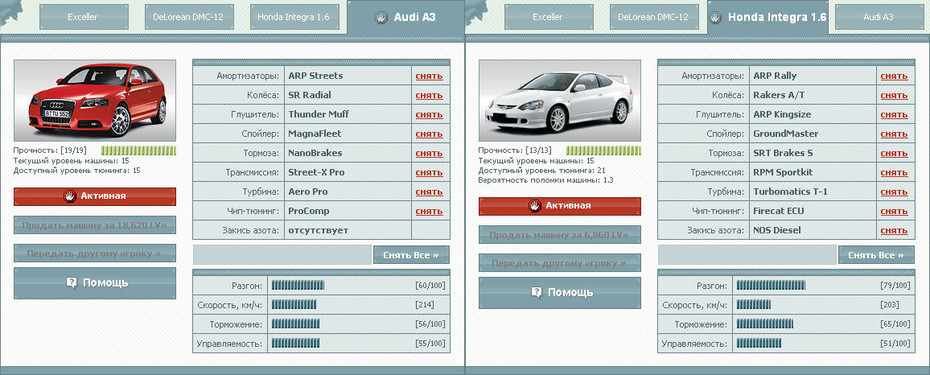Remove GroundMaster spoiler
The height and width of the screenshot is (375, 930).
click(x=894, y=134)
